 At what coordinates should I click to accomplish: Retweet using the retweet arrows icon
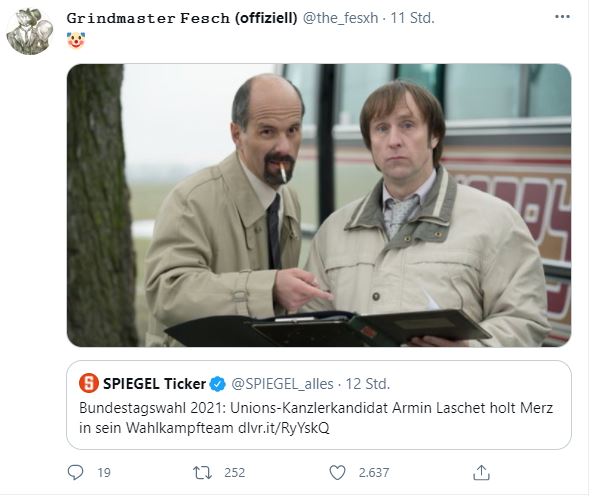point(199,471)
